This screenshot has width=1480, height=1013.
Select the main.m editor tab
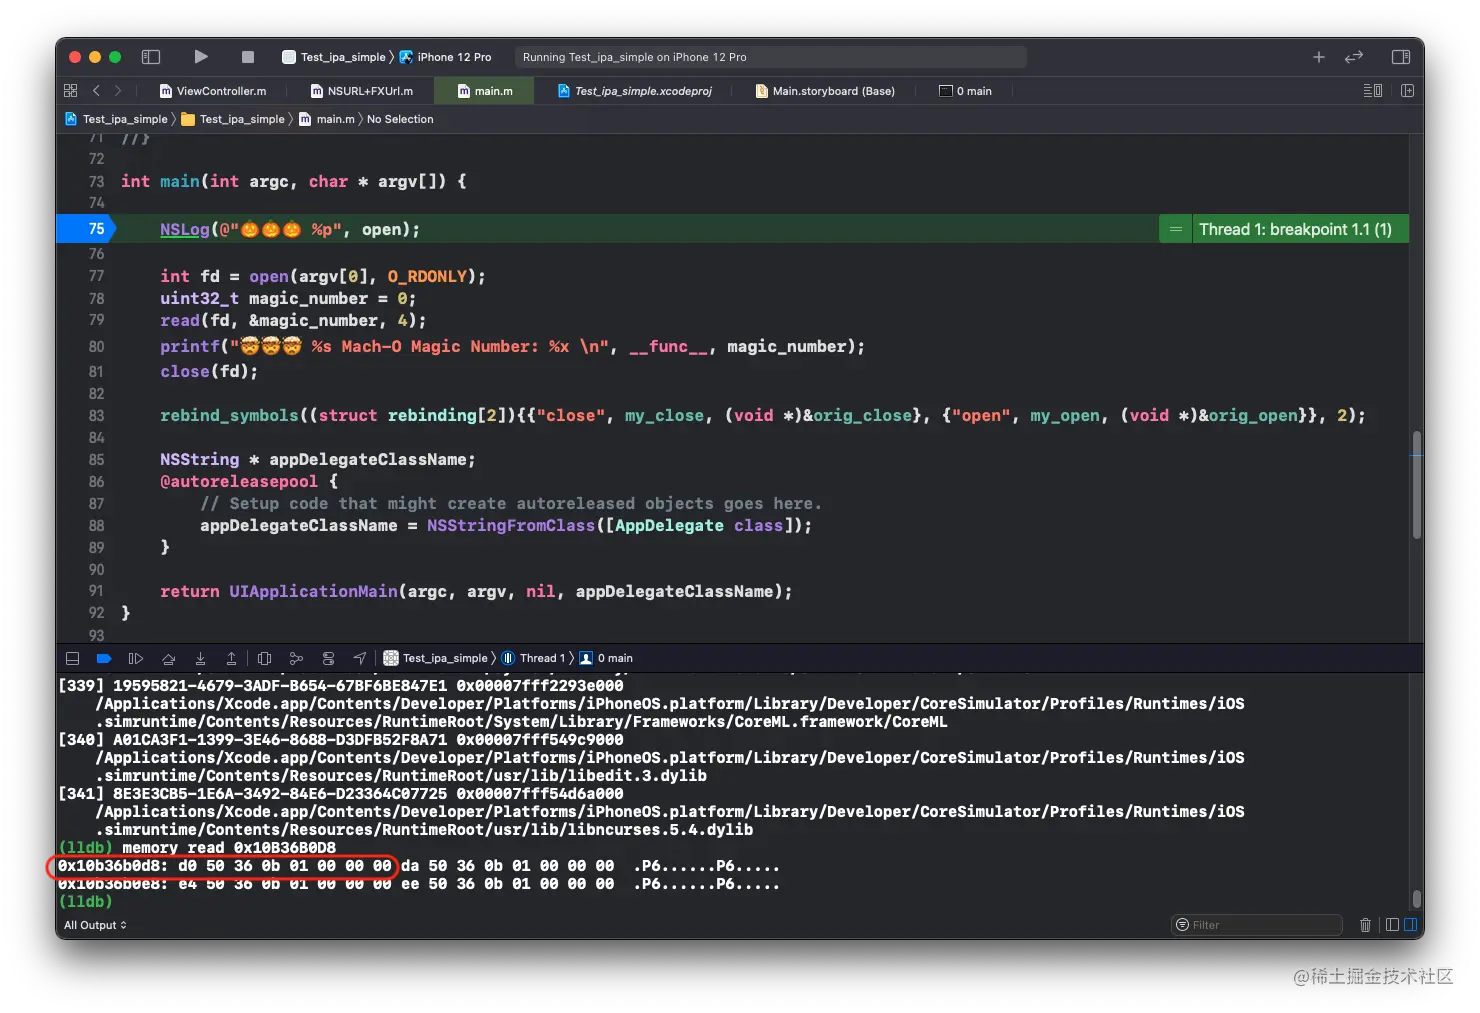click(x=485, y=91)
